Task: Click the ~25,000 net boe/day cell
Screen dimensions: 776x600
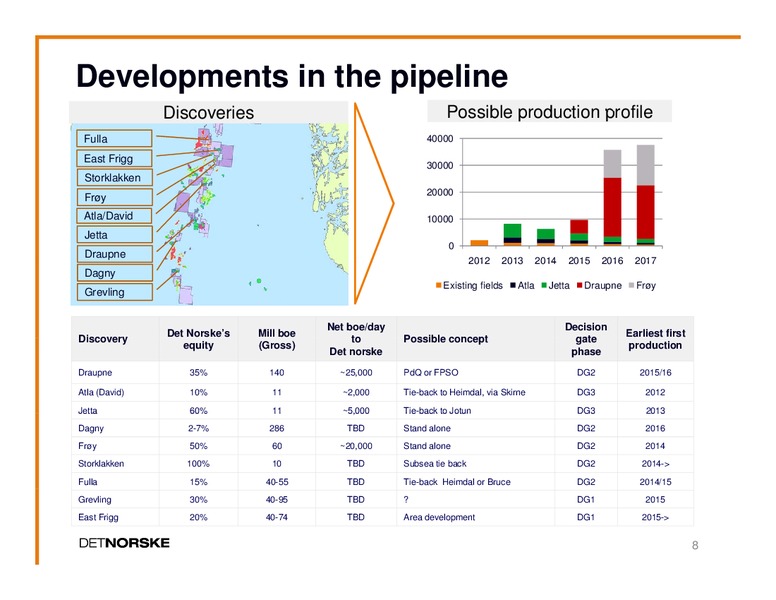Action: click(x=356, y=373)
